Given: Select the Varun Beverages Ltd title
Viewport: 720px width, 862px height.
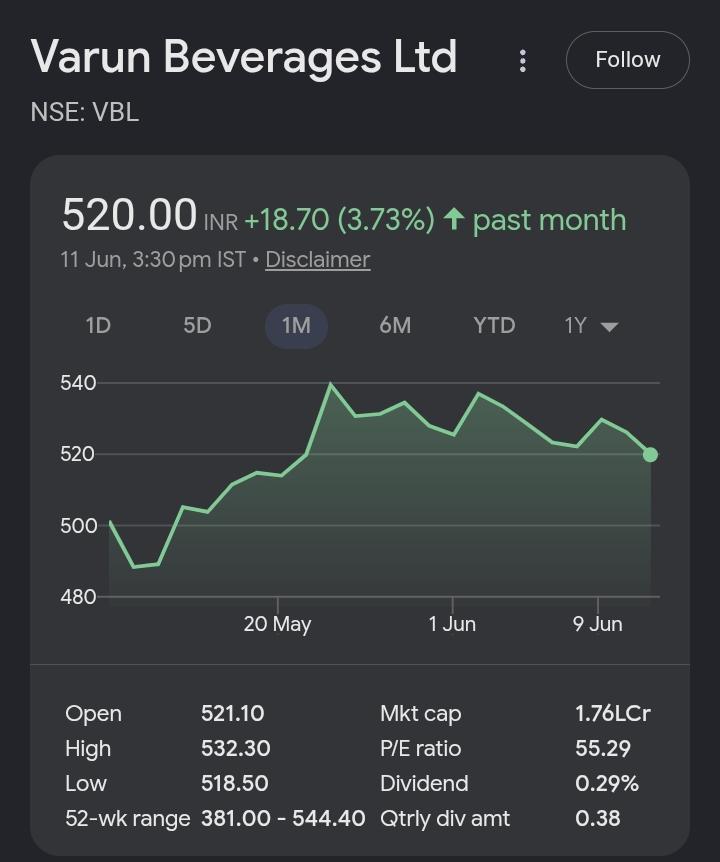Looking at the screenshot, I should [244, 56].
